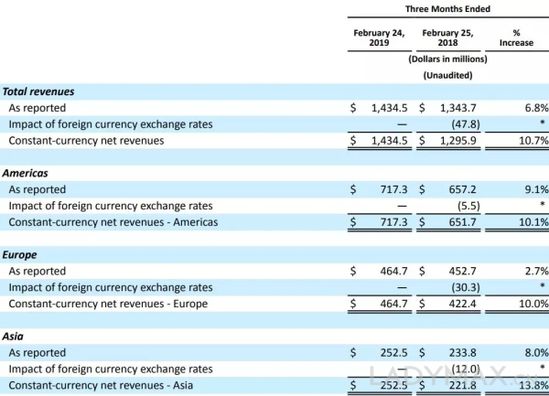Select Americas as-reported value 657.2
The width and height of the screenshot is (549, 396).
(462, 189)
